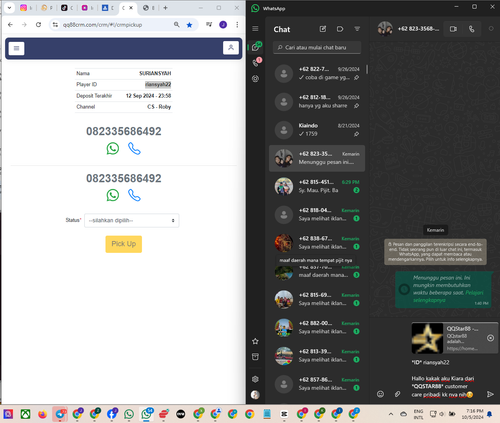Open chat with +62 822-7 contact
This screenshot has height=423, width=500.
[317, 73]
